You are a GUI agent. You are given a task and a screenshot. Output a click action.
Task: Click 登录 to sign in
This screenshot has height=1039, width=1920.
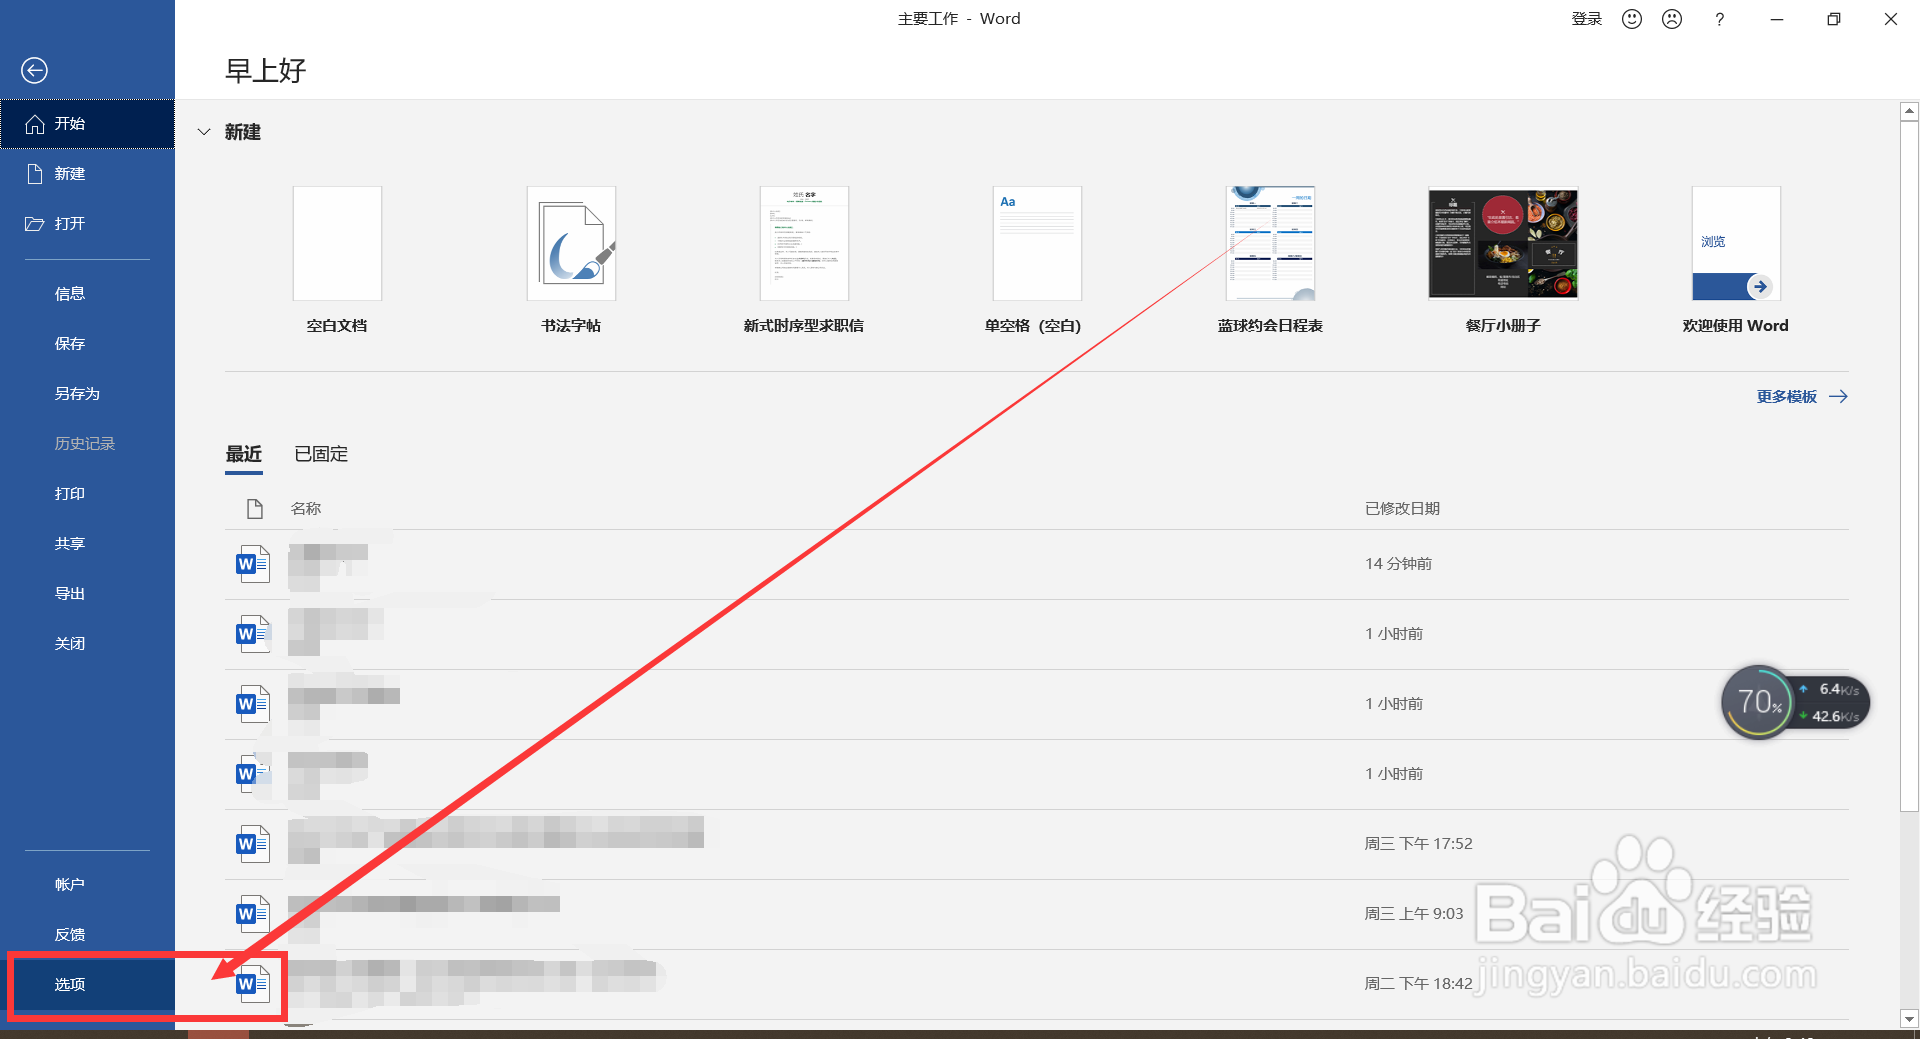point(1587,19)
